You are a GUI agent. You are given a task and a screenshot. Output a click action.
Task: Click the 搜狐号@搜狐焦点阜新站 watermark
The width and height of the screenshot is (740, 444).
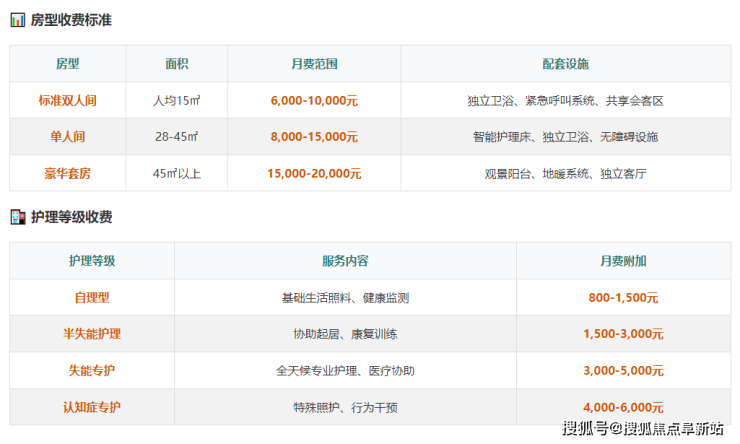pos(642,429)
